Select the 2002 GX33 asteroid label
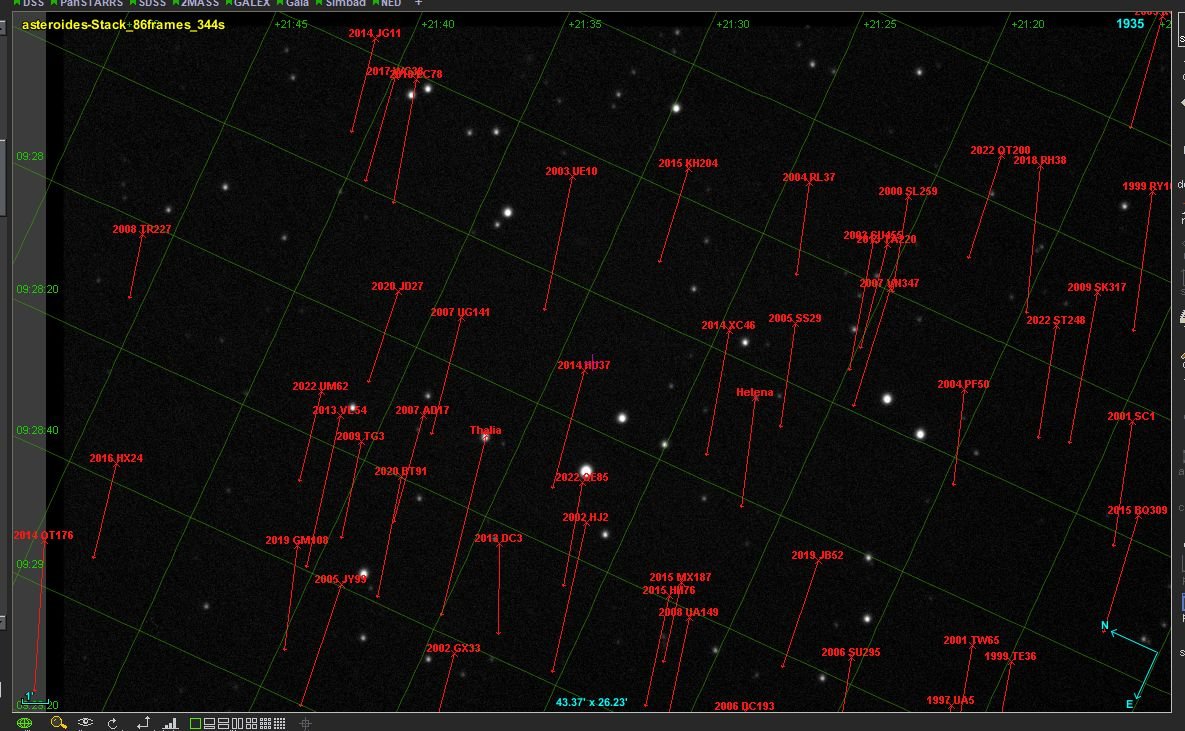This screenshot has height=731, width=1185. pyautogui.click(x=453, y=649)
